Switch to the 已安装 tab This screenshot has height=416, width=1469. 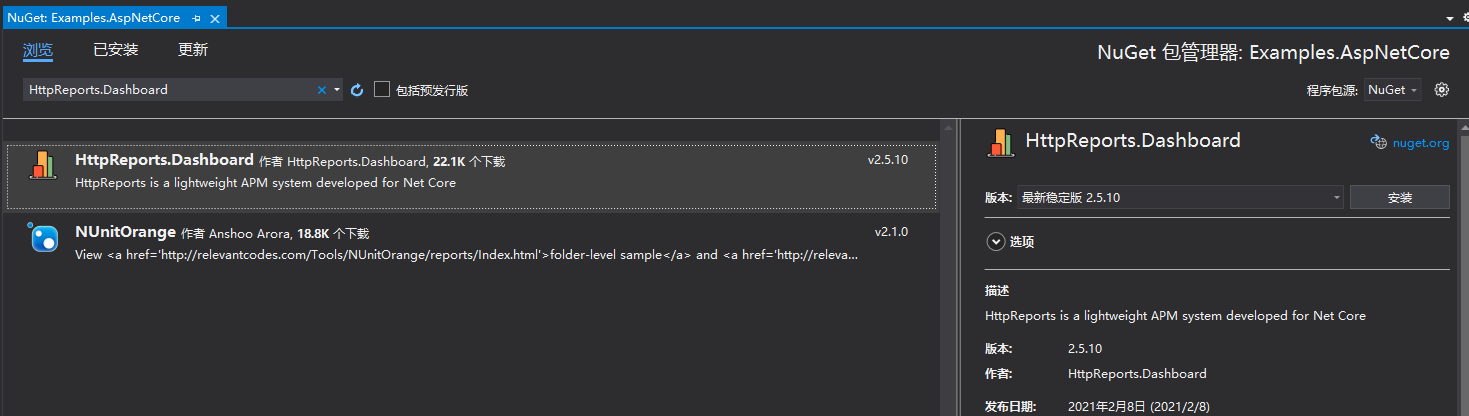click(x=115, y=50)
